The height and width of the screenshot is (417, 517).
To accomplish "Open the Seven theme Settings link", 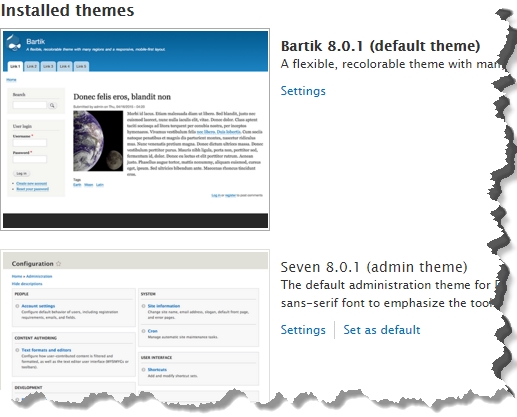I will (303, 330).
